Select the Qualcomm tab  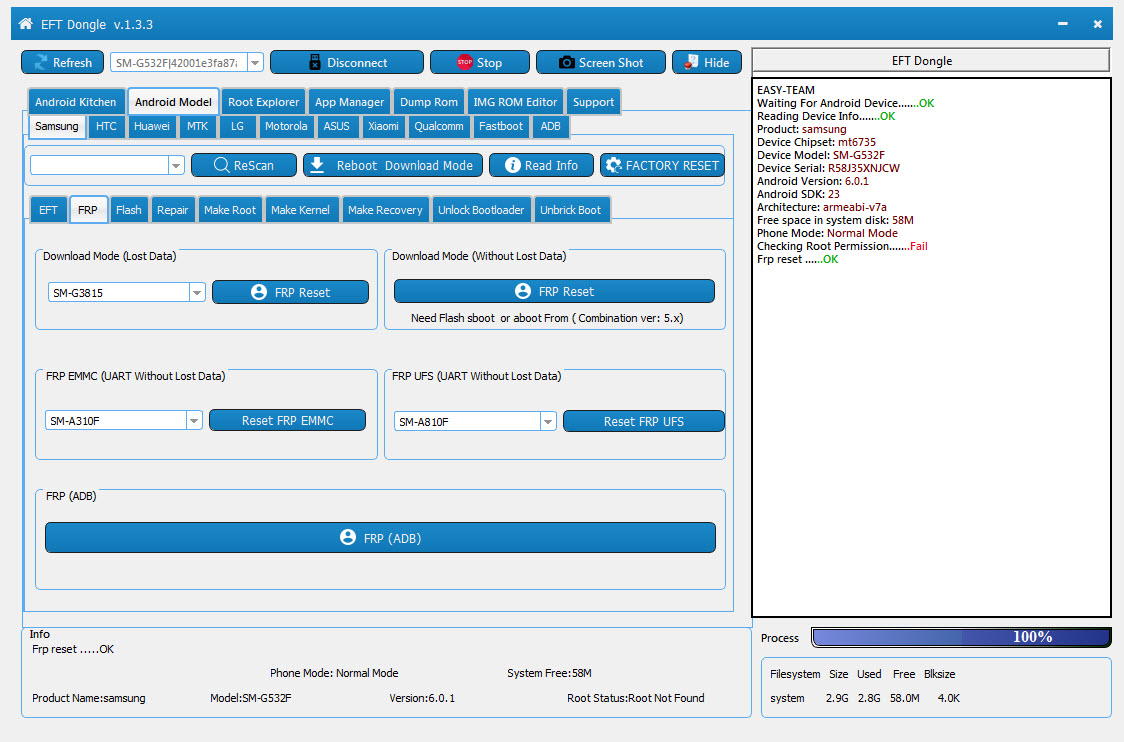click(x=439, y=126)
